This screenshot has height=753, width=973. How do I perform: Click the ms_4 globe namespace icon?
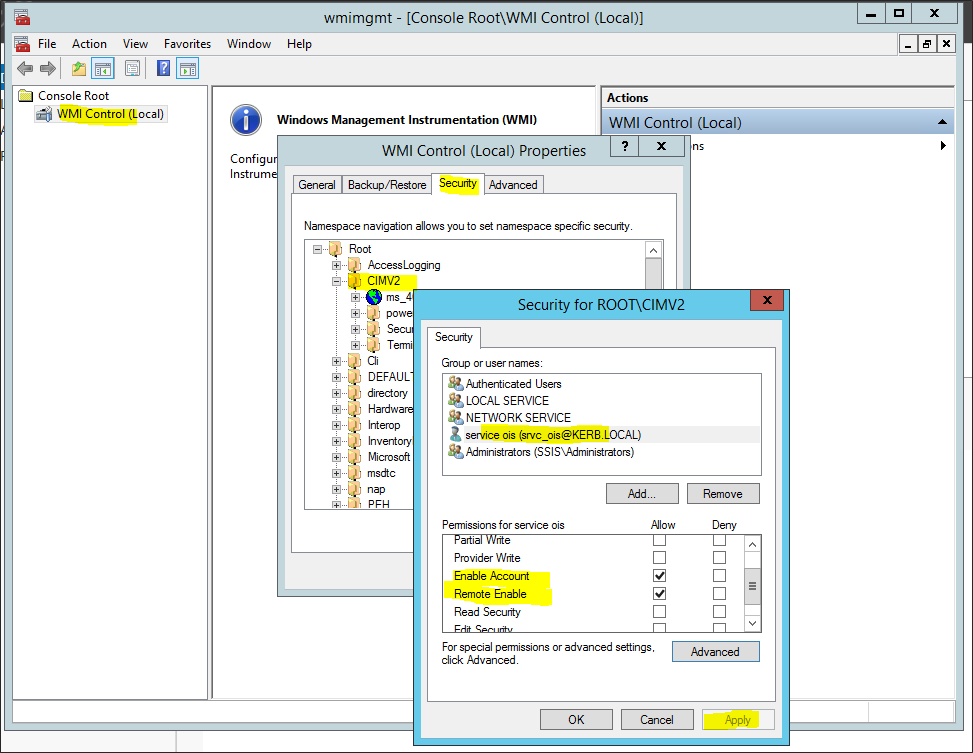[374, 297]
